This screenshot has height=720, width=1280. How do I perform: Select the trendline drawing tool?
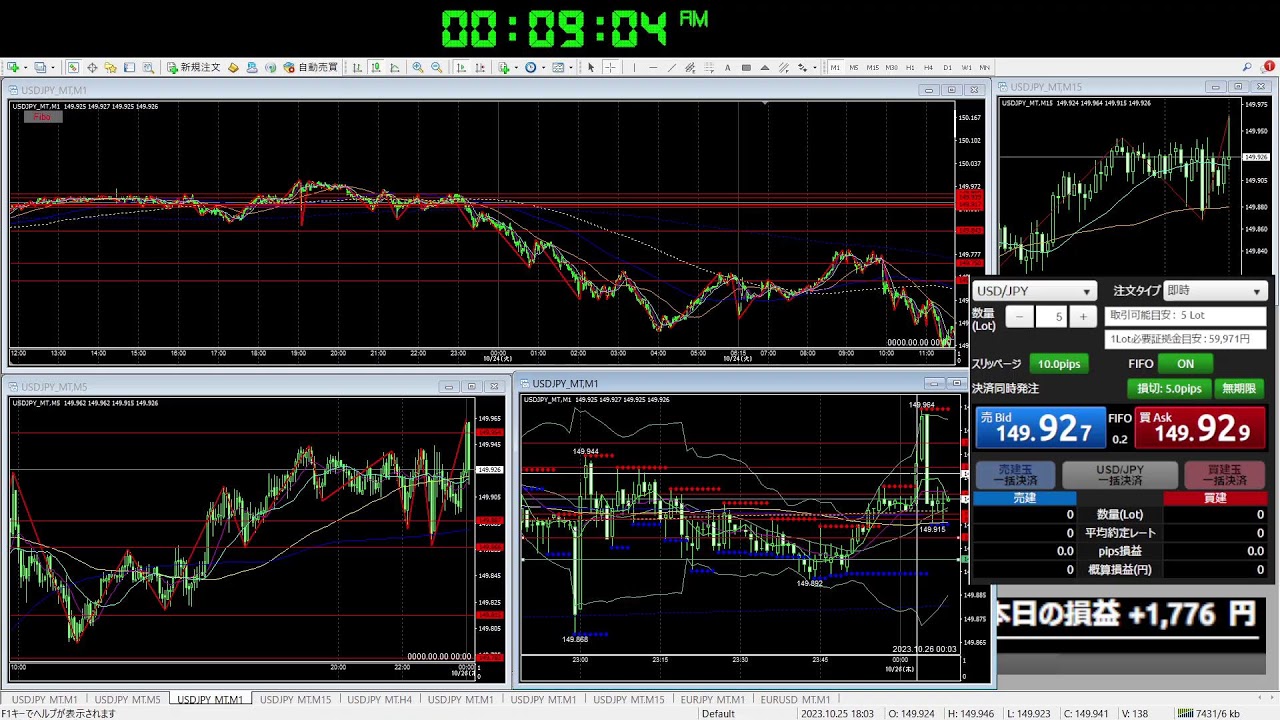671,68
